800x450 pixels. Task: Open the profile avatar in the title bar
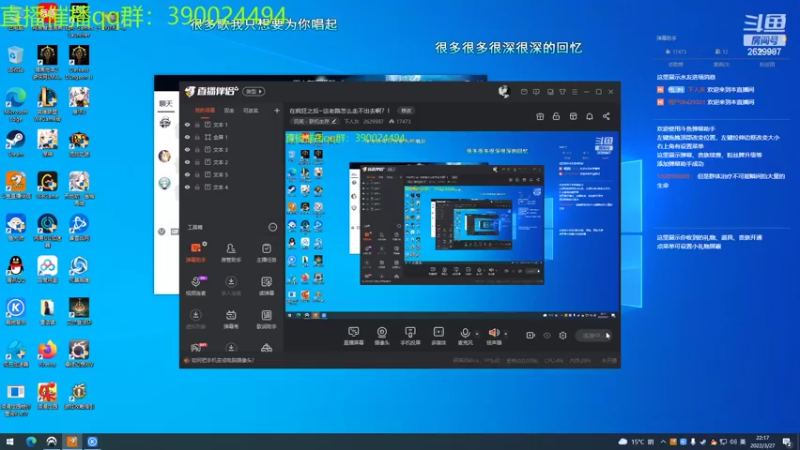click(504, 91)
